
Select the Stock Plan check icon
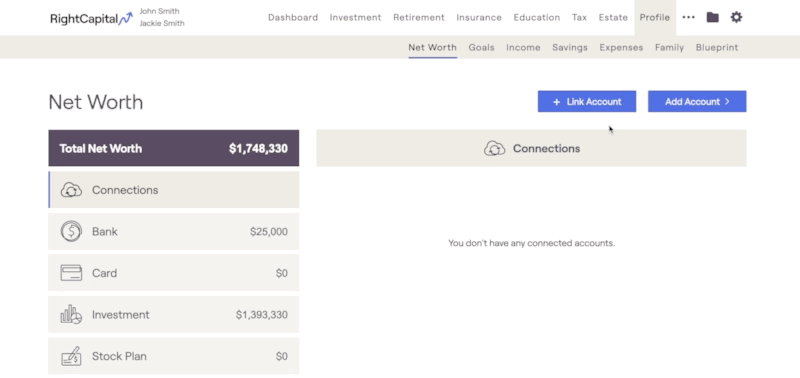pos(71,356)
